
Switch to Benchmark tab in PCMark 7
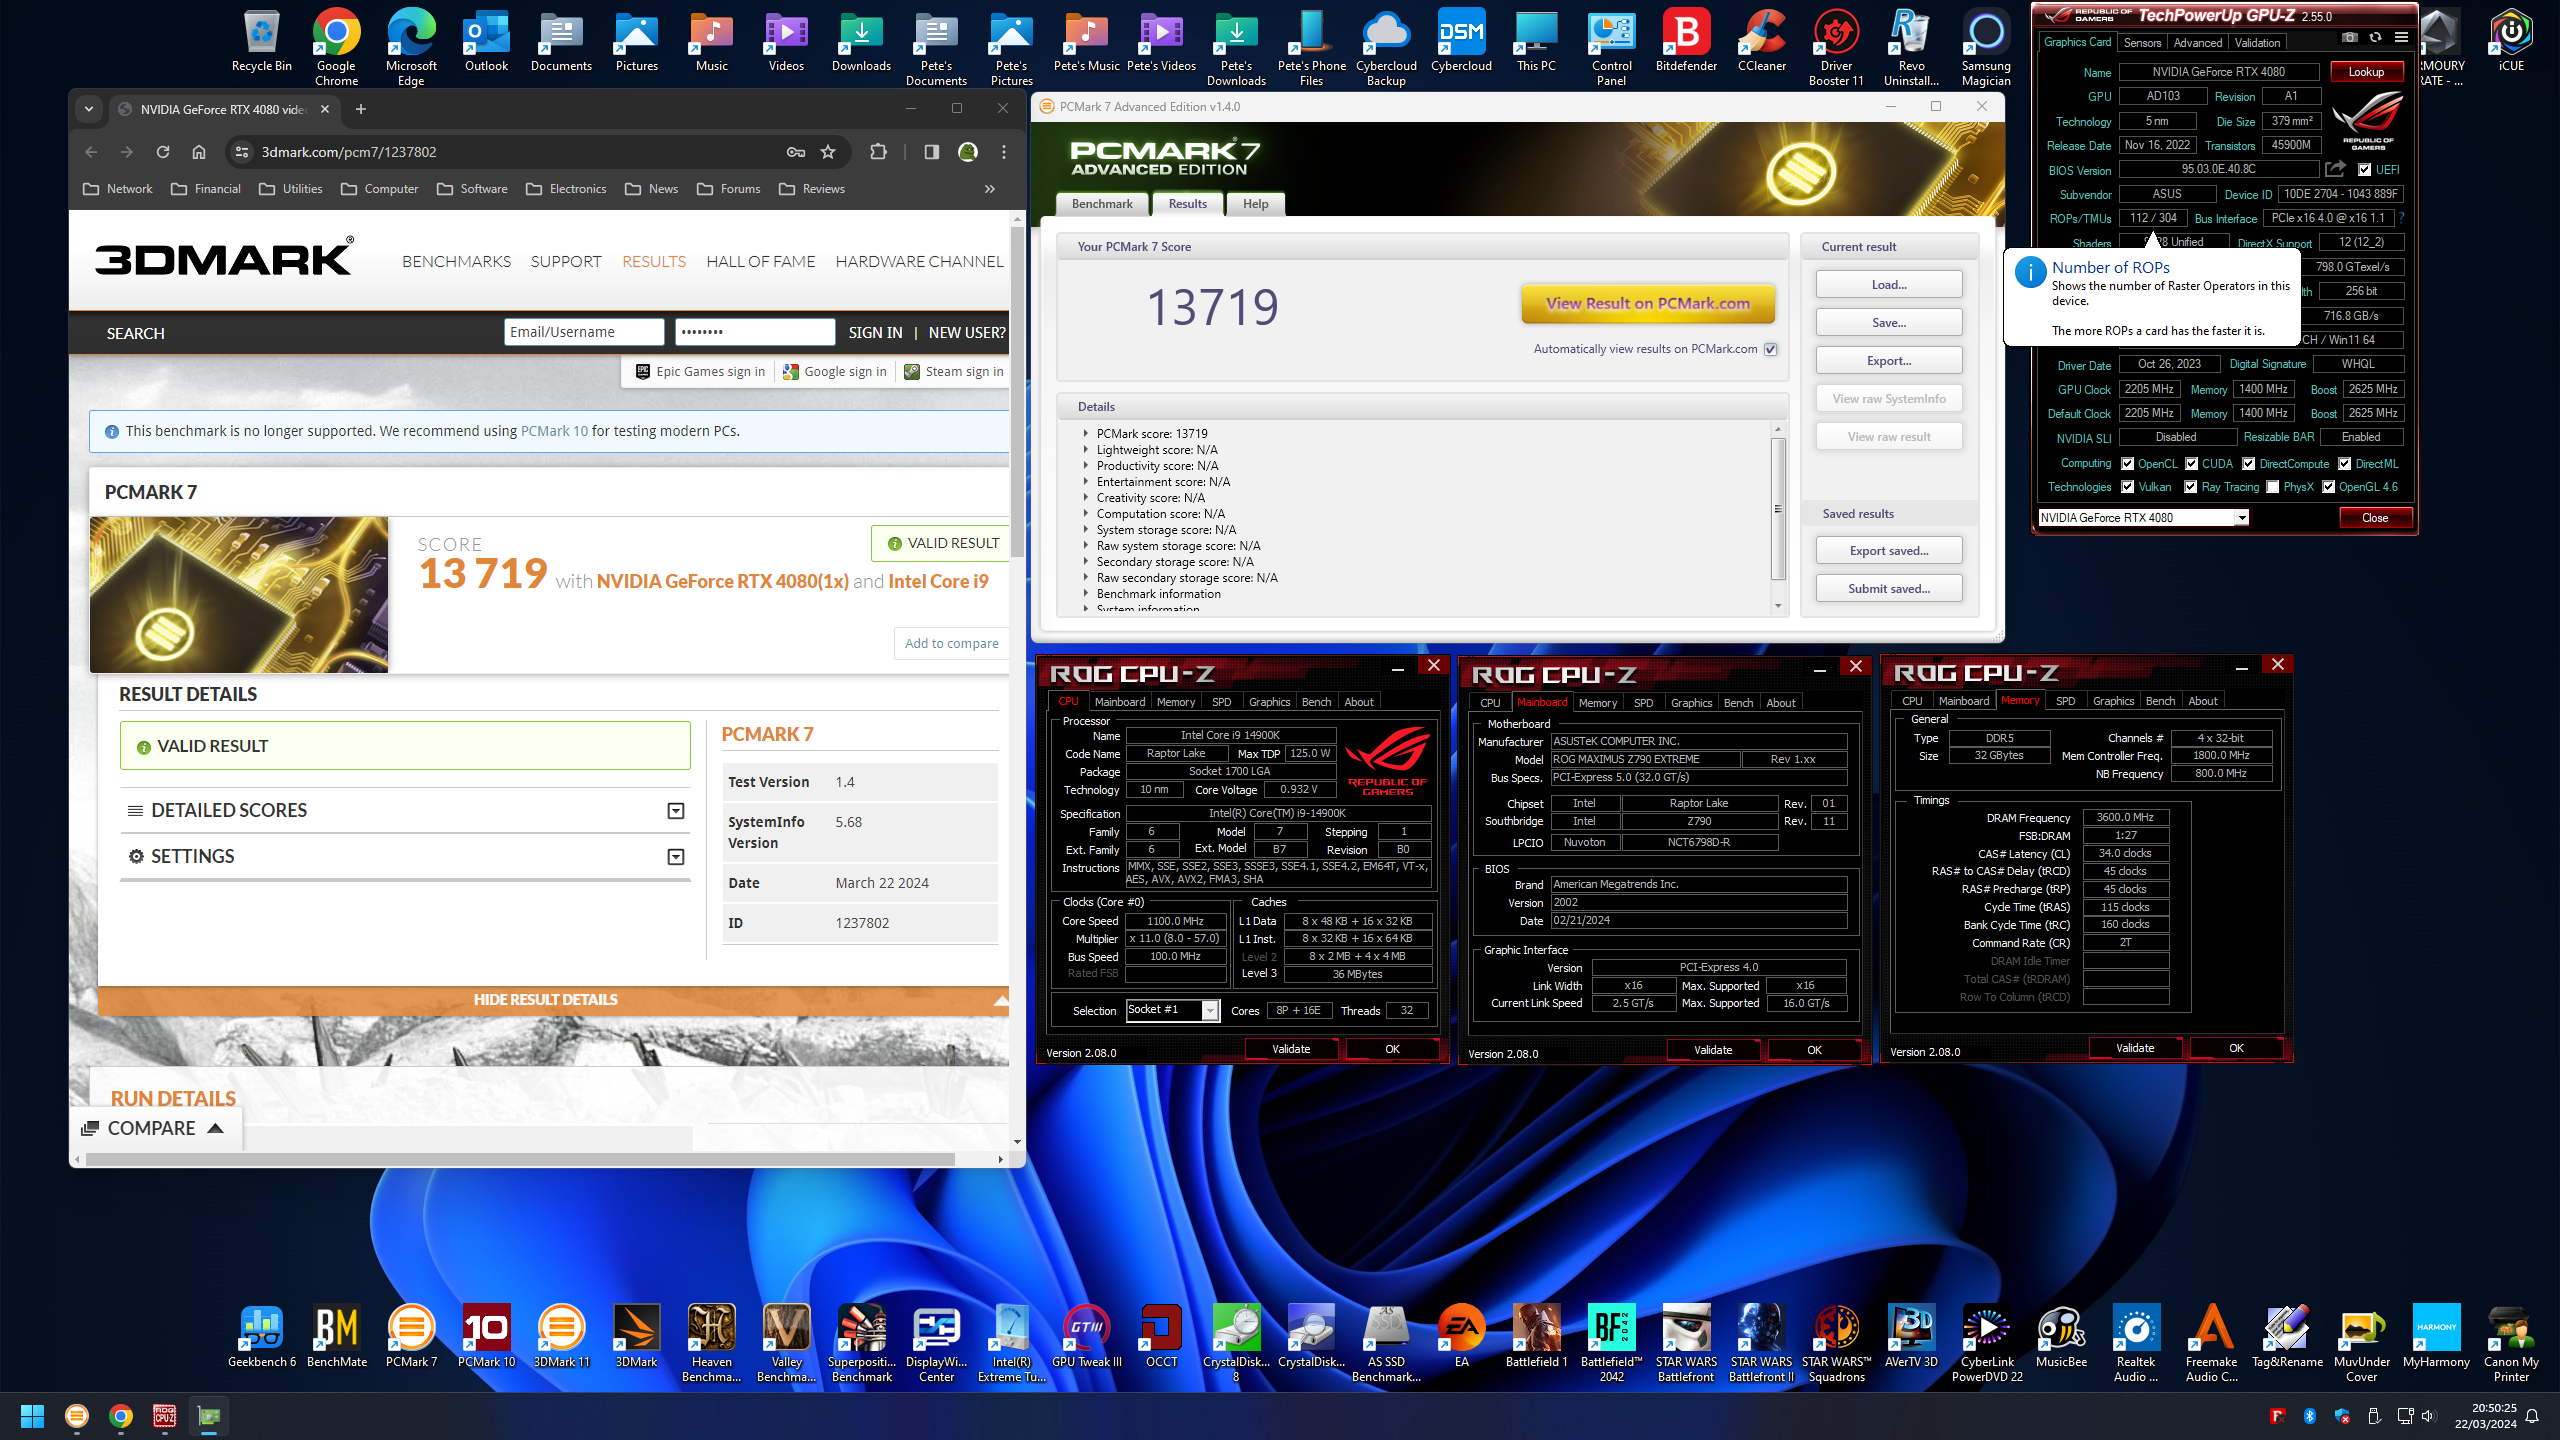click(1102, 204)
